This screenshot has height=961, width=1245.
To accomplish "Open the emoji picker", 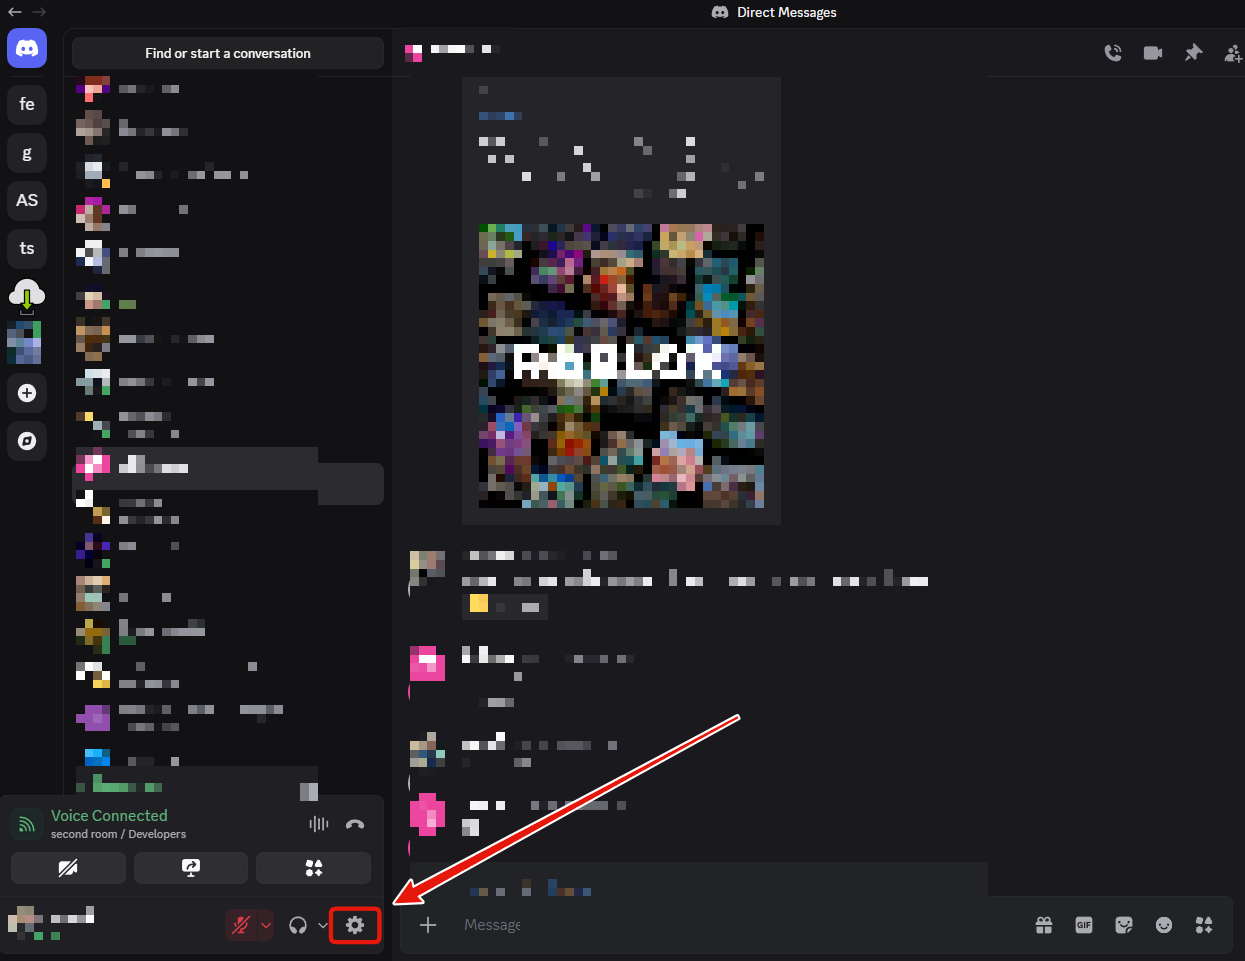I will pyautogui.click(x=1164, y=925).
